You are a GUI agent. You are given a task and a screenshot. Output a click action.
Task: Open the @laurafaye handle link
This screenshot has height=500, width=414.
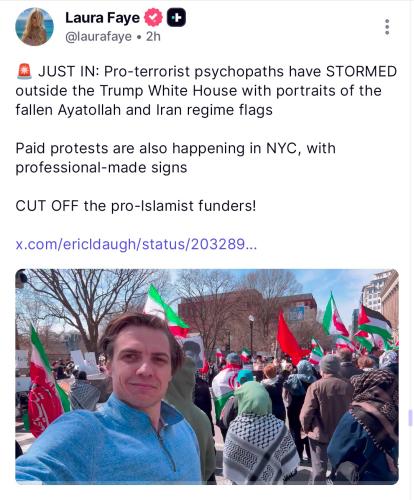98,37
